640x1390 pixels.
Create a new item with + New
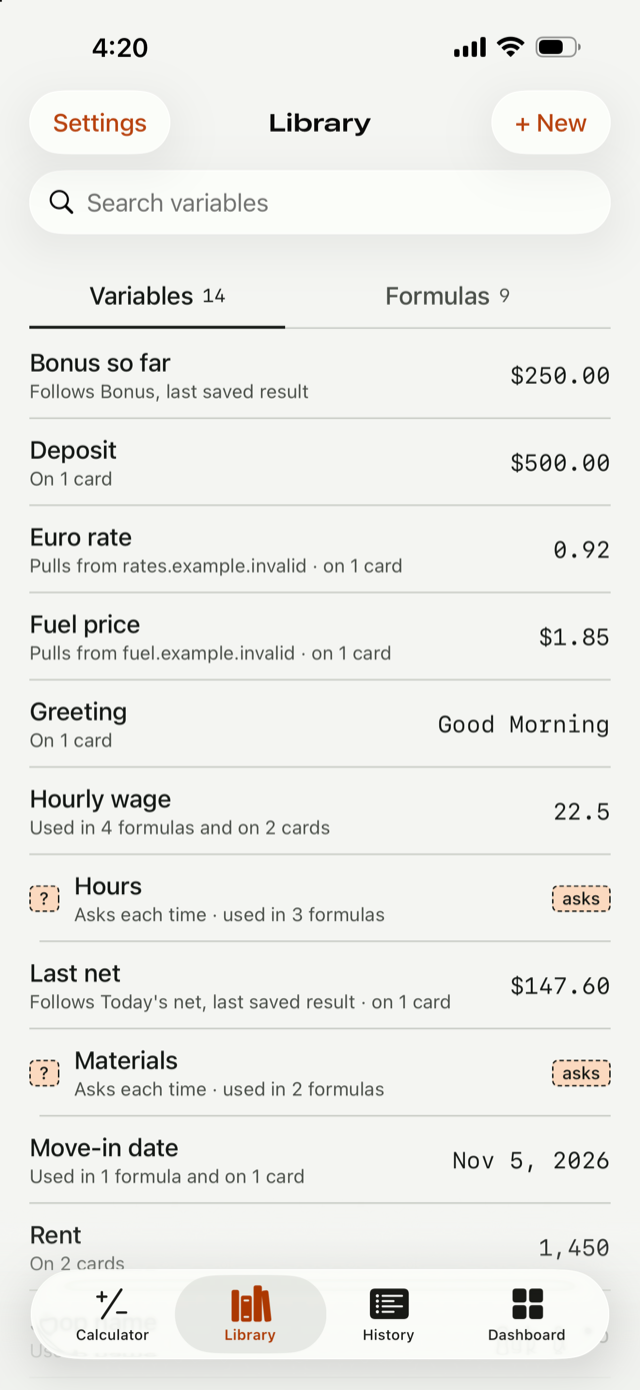pyautogui.click(x=551, y=123)
